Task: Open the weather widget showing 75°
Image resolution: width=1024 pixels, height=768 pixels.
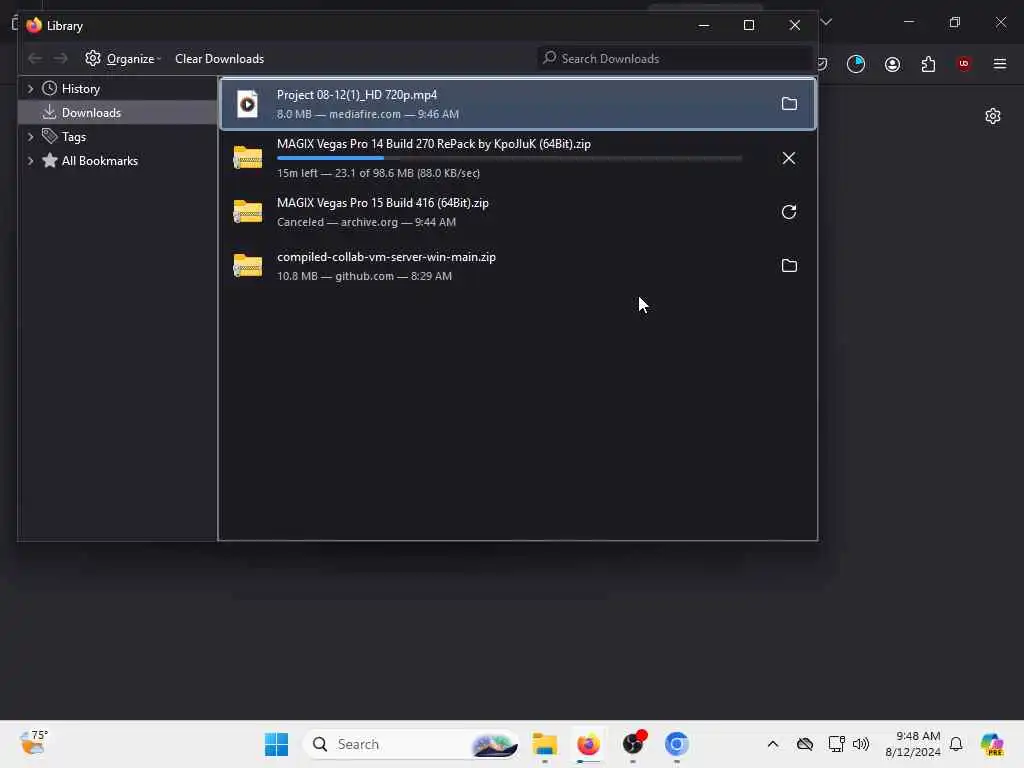Action: point(34,743)
